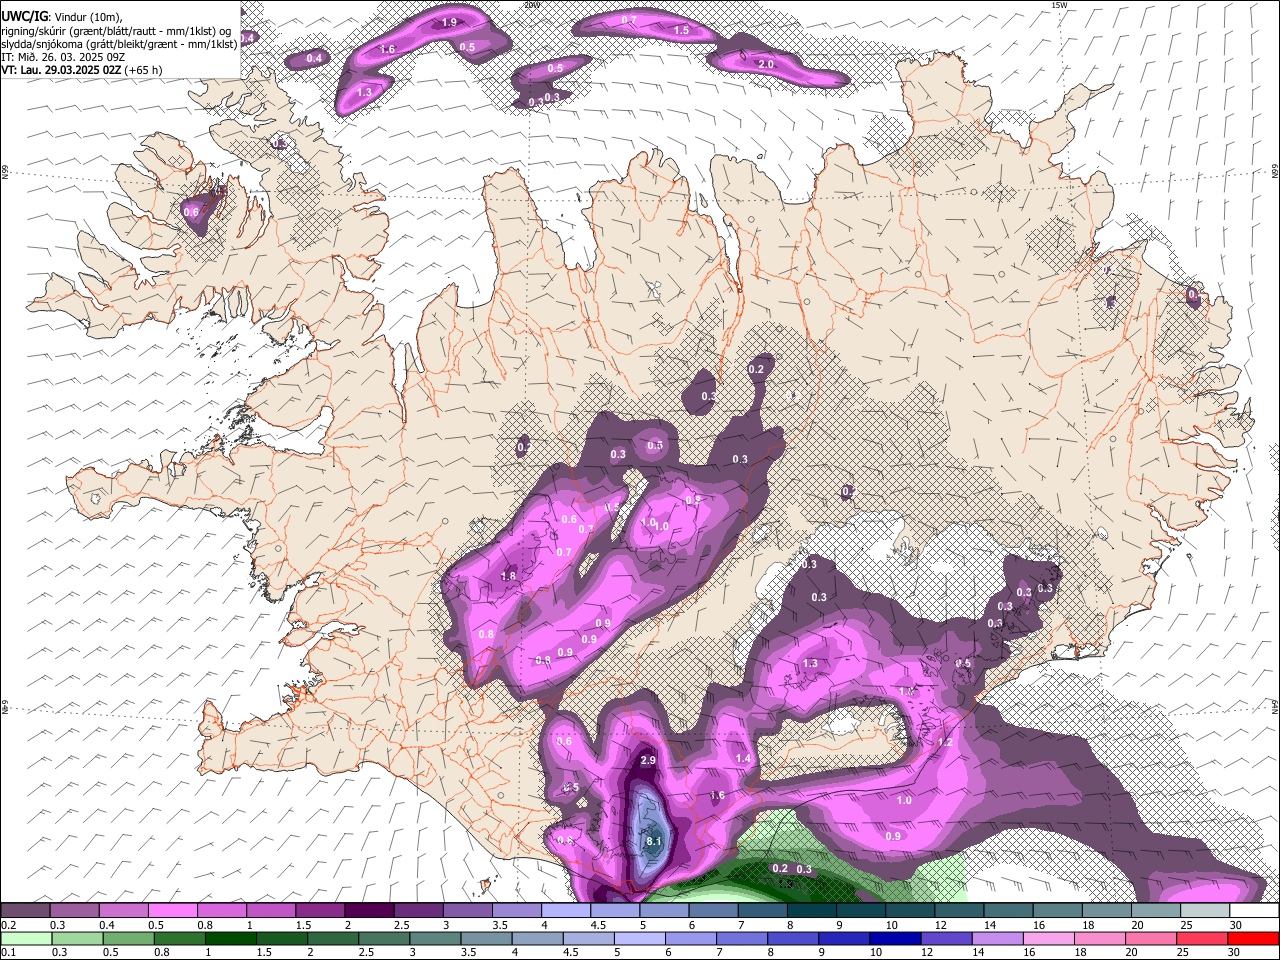Click the 'IT: Mið. 26. 03. 2025 09Z' line

coord(63,57)
